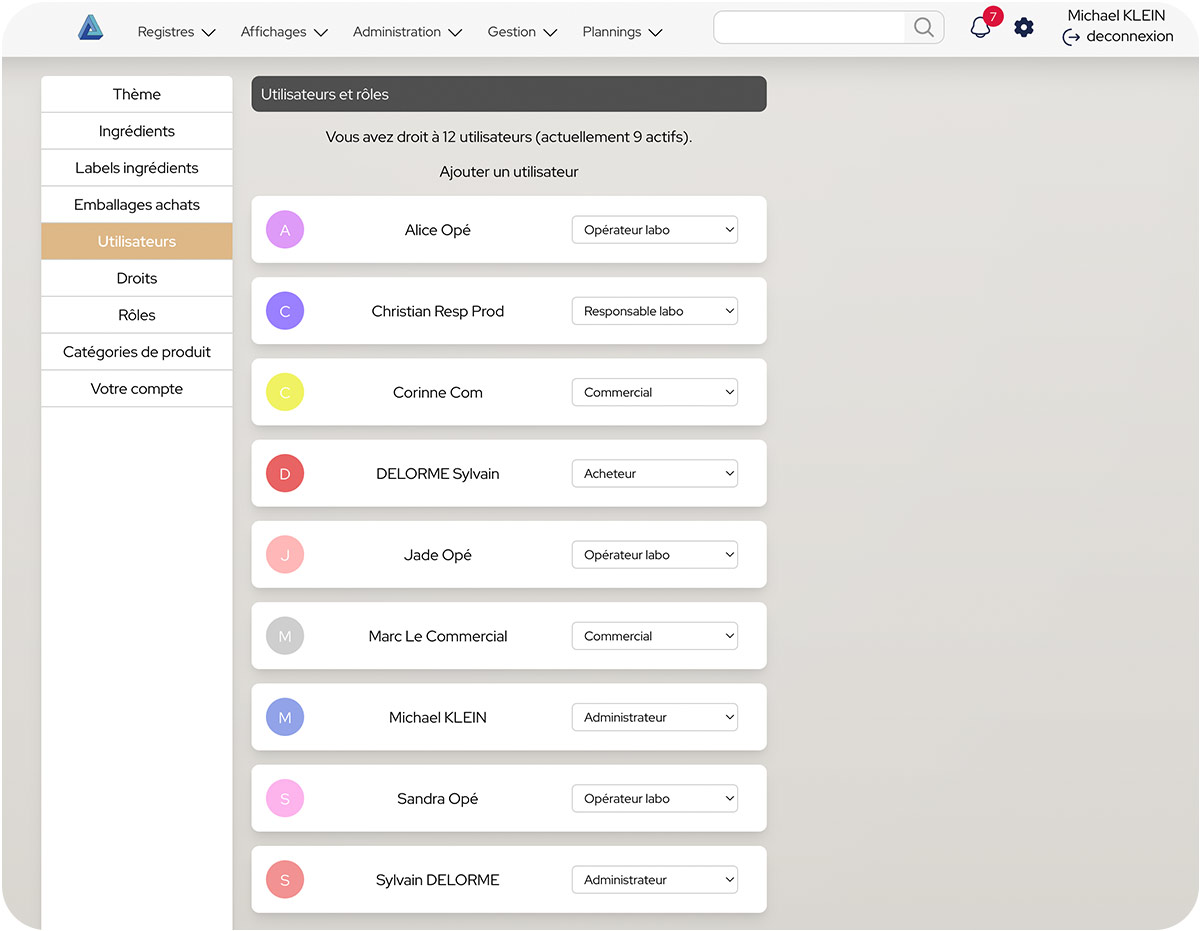Viewport: 1200px width, 931px height.
Task: Click Alice Opé's purple avatar
Action: (x=285, y=230)
